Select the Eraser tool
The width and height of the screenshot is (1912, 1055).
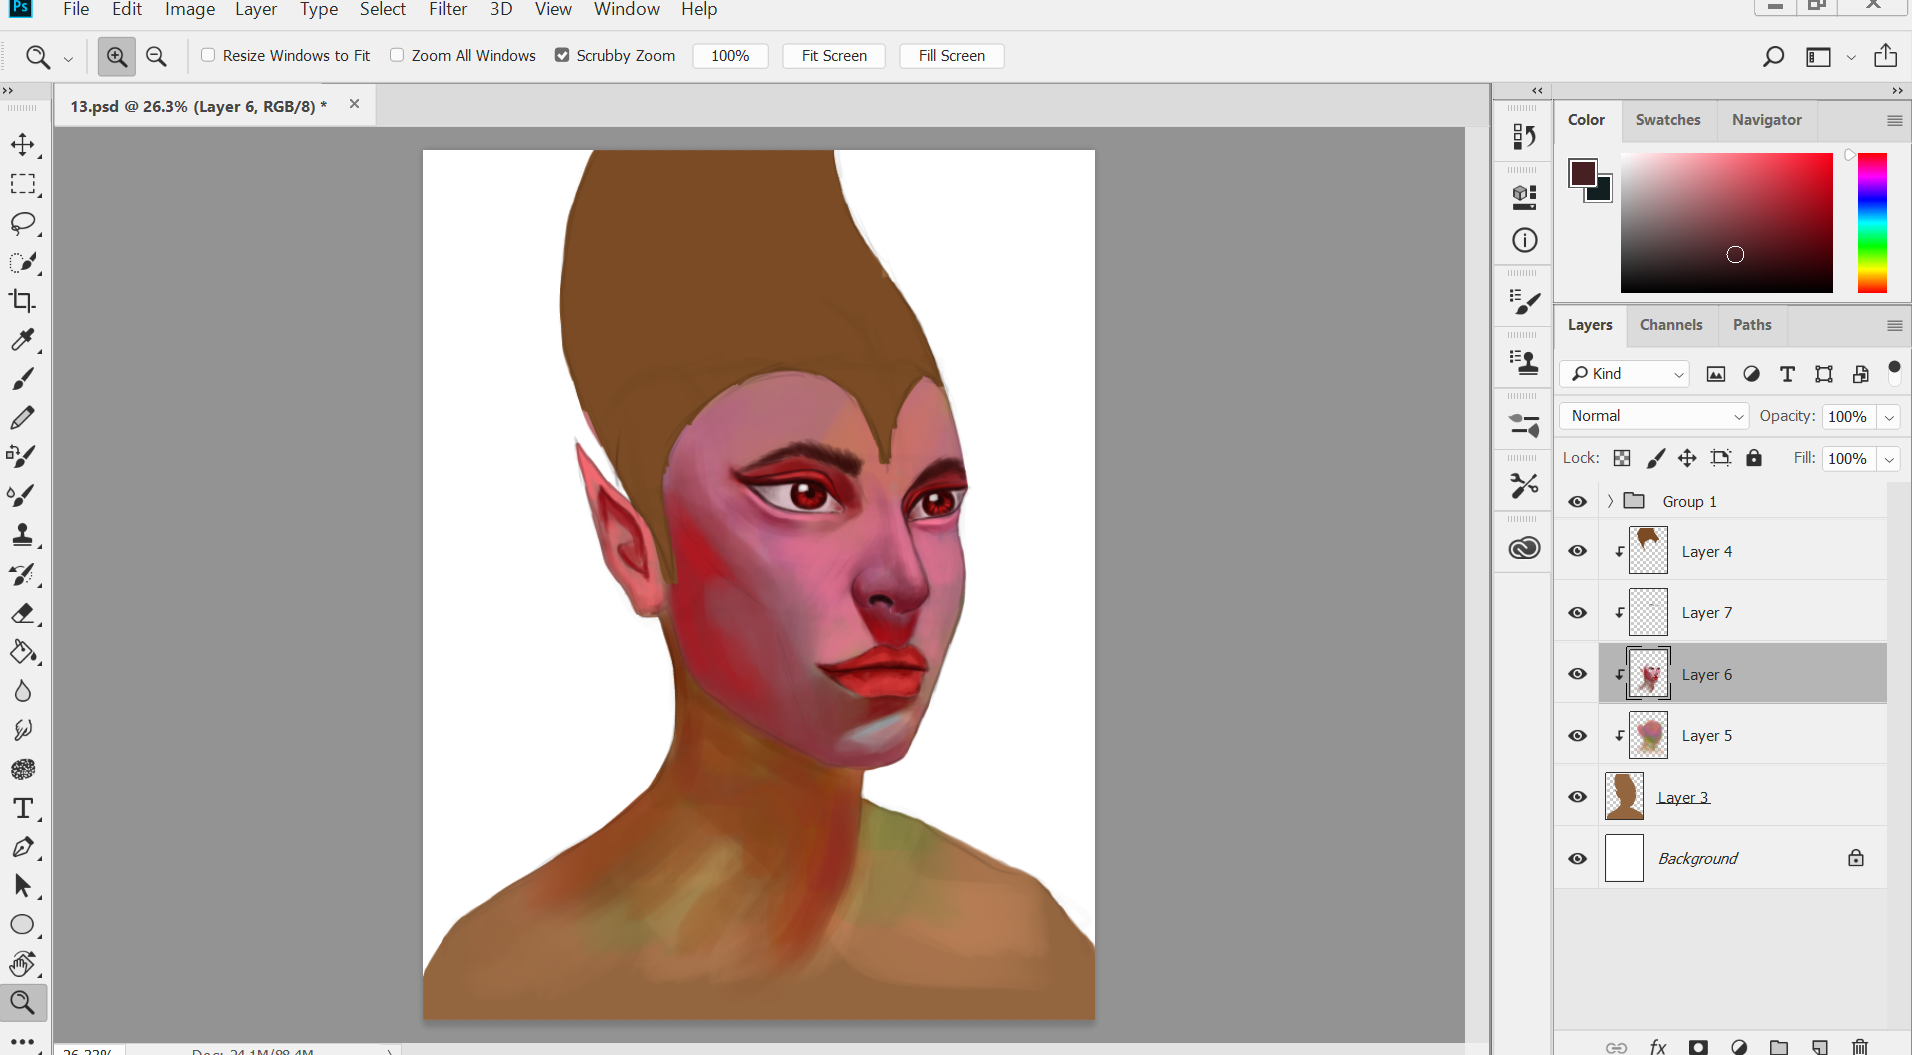pyautogui.click(x=22, y=613)
